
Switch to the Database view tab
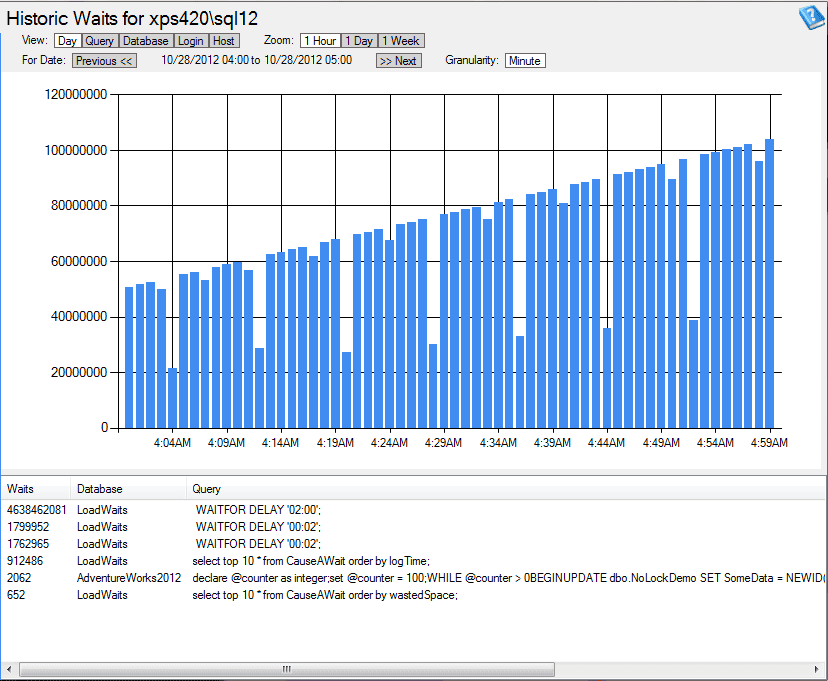click(x=146, y=41)
